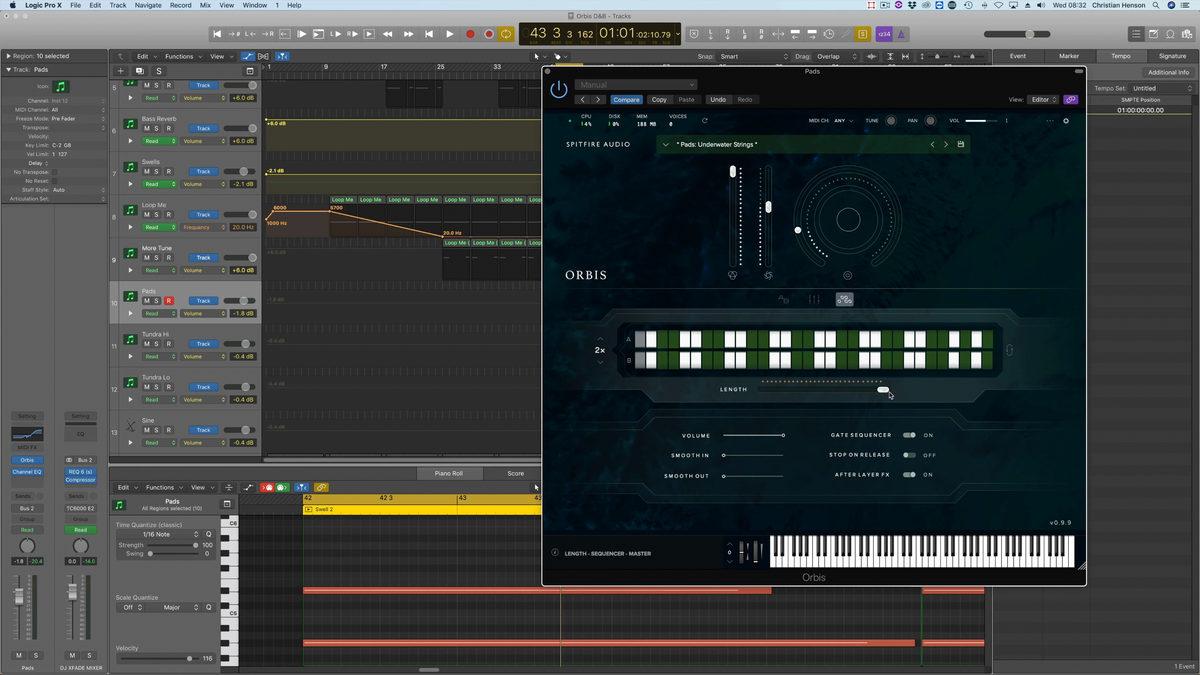
Task: Expand the Pads: Underwater Strings preset browser
Action: click(665, 145)
